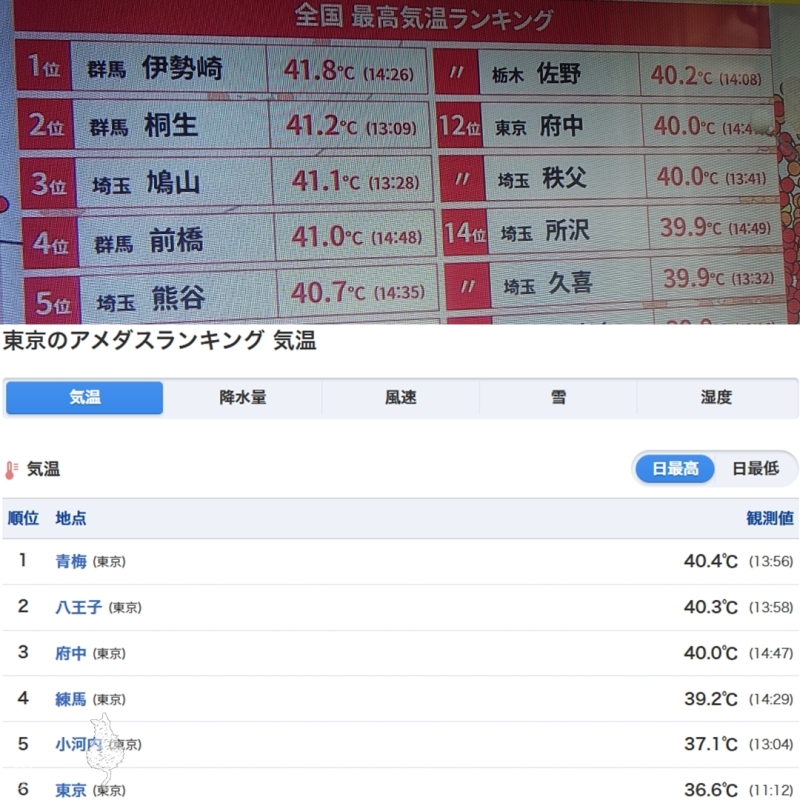
Task: Click the 府中 location link
Action: [71, 653]
